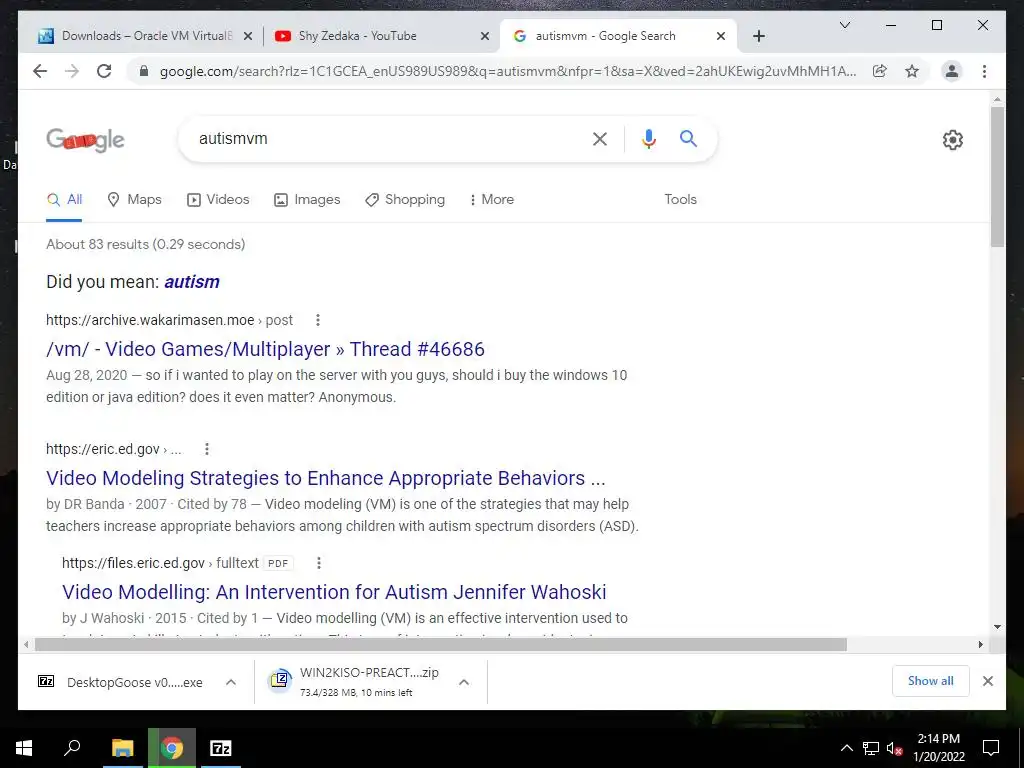
Task: Click the WIN2KISO-PREACT zip download
Action: click(357, 682)
